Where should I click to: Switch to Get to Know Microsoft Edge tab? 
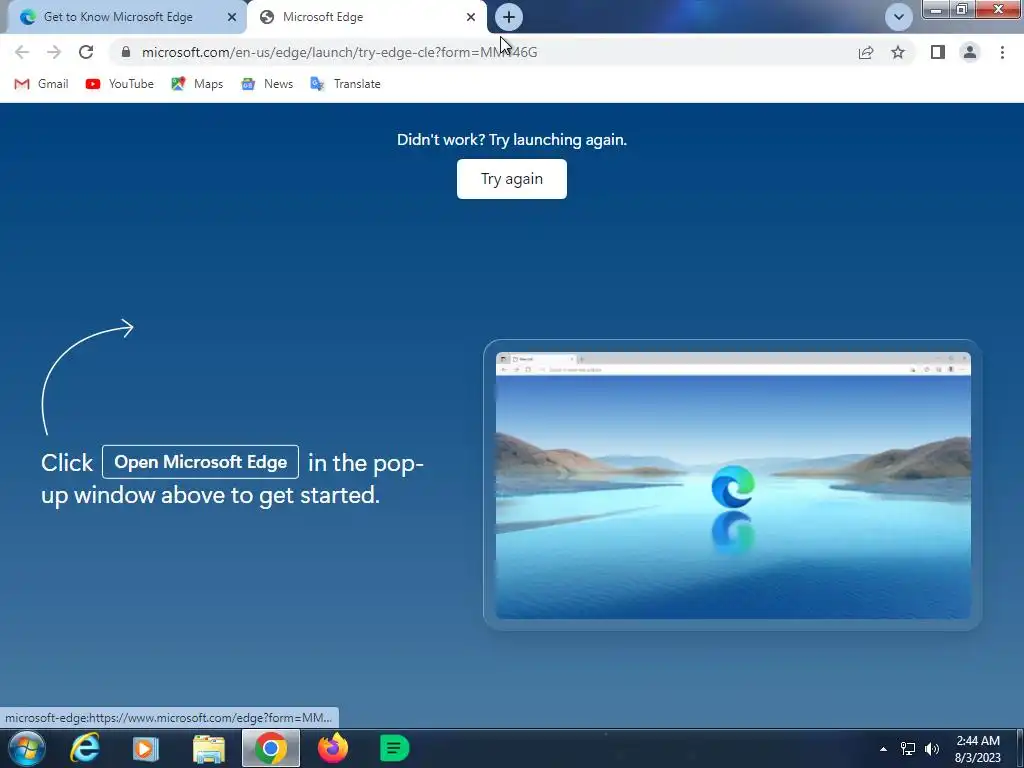[118, 17]
